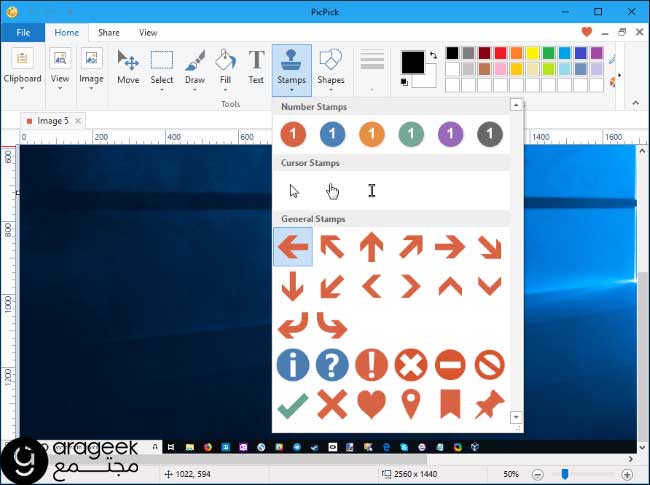The height and width of the screenshot is (485, 650).
Task: Pick the down-right diagonal arrow stamp
Action: point(490,247)
